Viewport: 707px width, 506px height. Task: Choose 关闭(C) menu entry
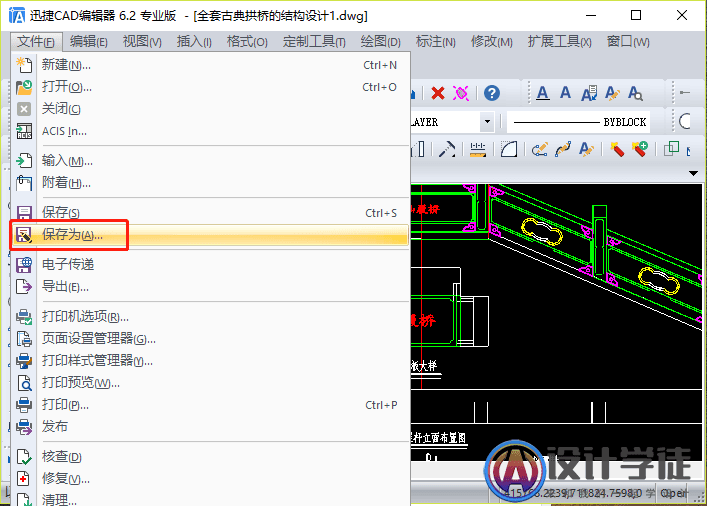[210, 109]
